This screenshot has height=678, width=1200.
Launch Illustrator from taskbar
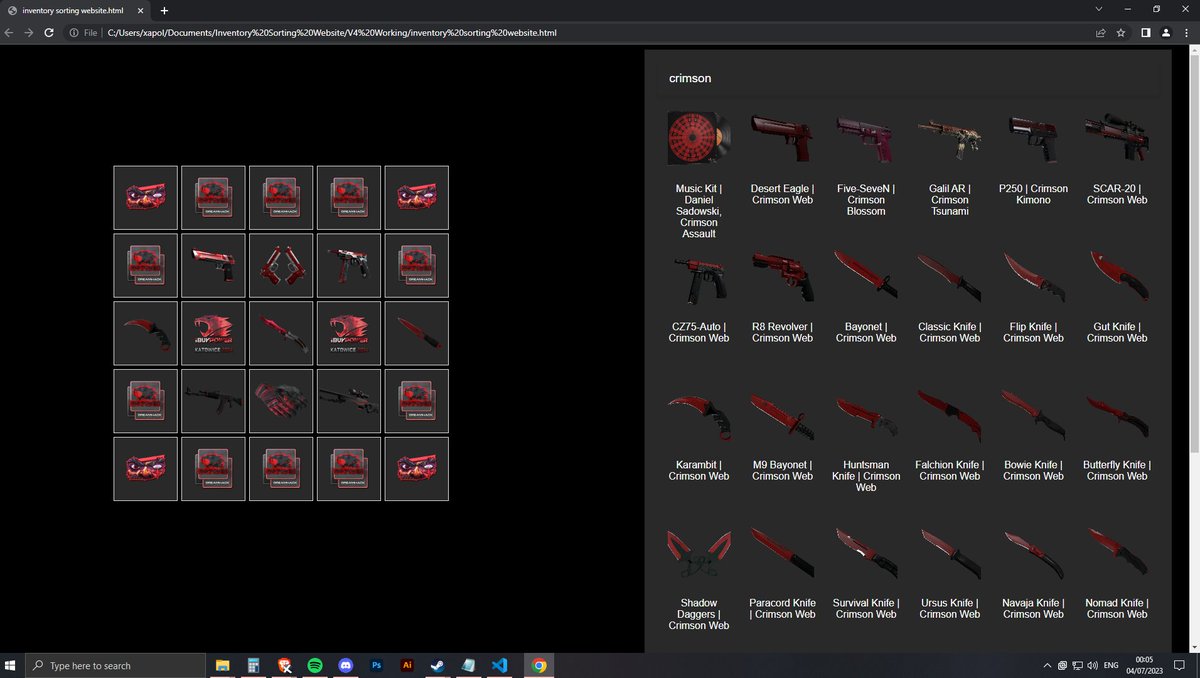click(407, 665)
